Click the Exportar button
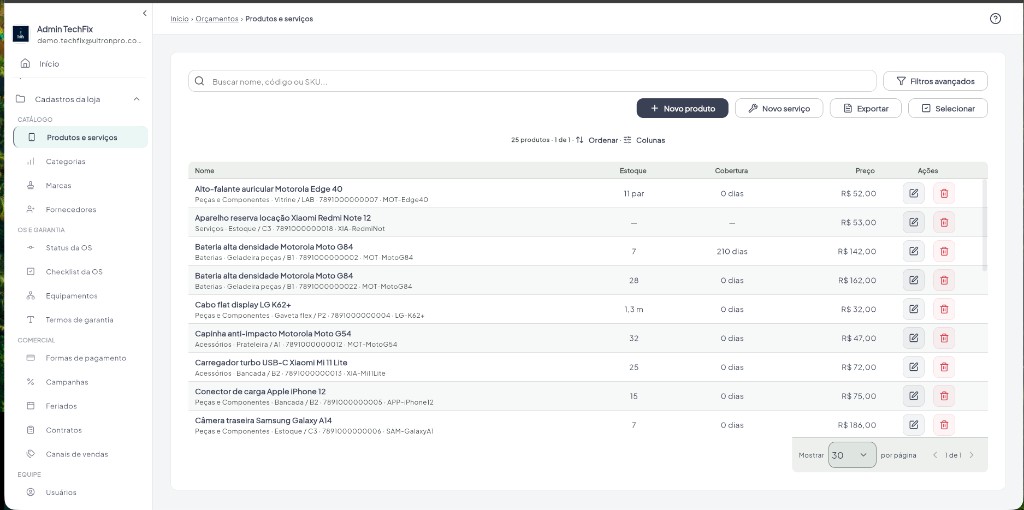The height and width of the screenshot is (510, 1024). (865, 108)
